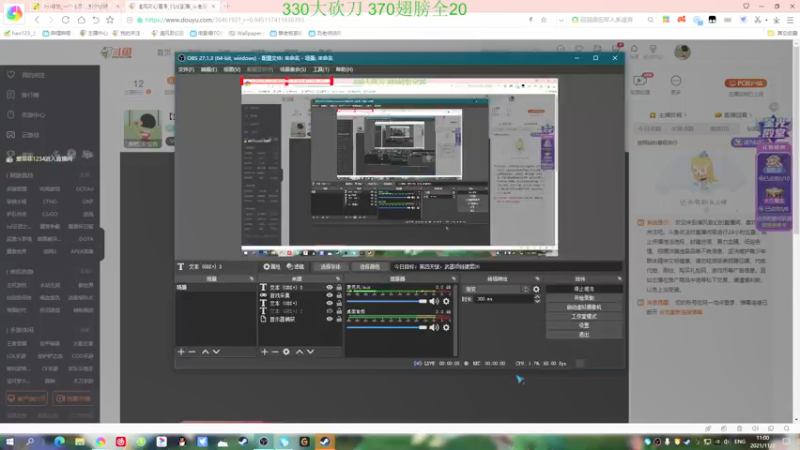Toggle lock on the third source row
This screenshot has height=450, width=800.
[339, 303]
